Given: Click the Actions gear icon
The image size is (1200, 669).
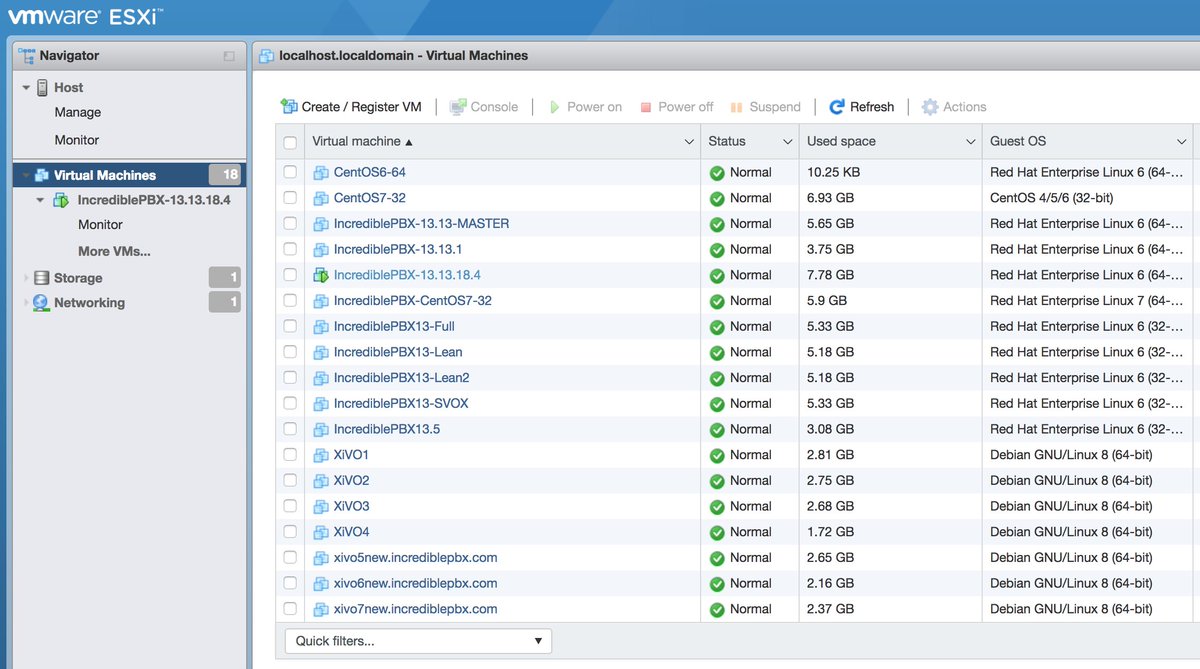Looking at the screenshot, I should [x=930, y=107].
